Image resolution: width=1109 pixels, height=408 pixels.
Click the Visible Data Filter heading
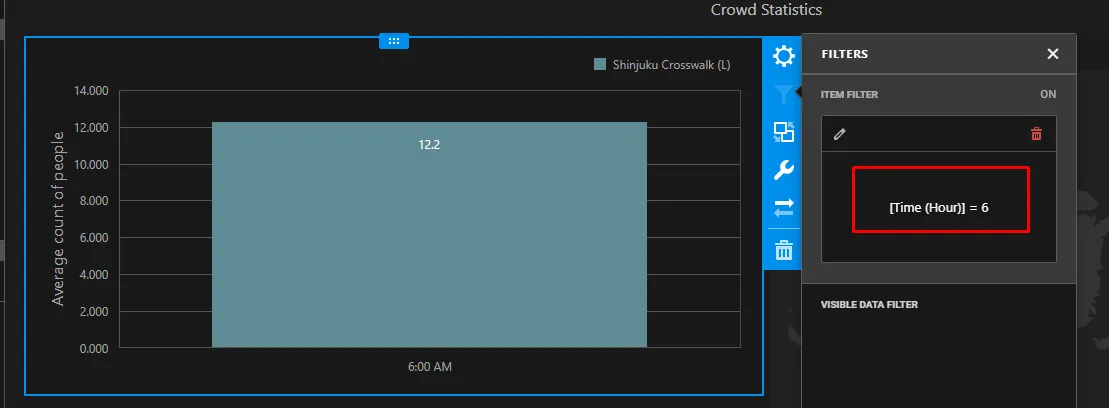coord(869,305)
